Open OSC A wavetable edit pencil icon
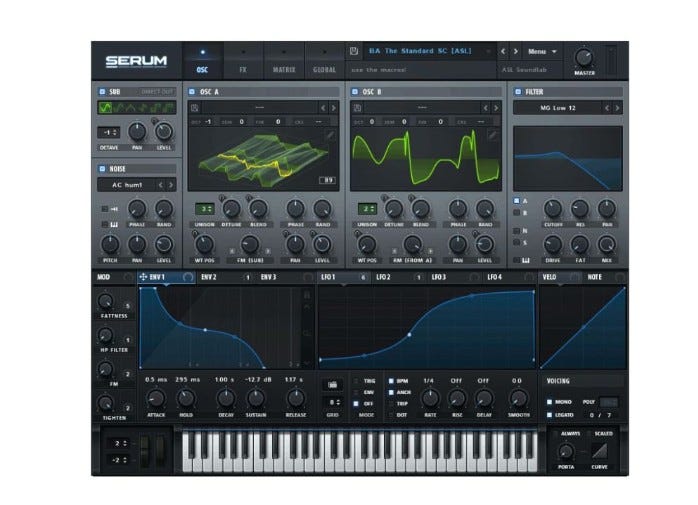 click(x=330, y=135)
